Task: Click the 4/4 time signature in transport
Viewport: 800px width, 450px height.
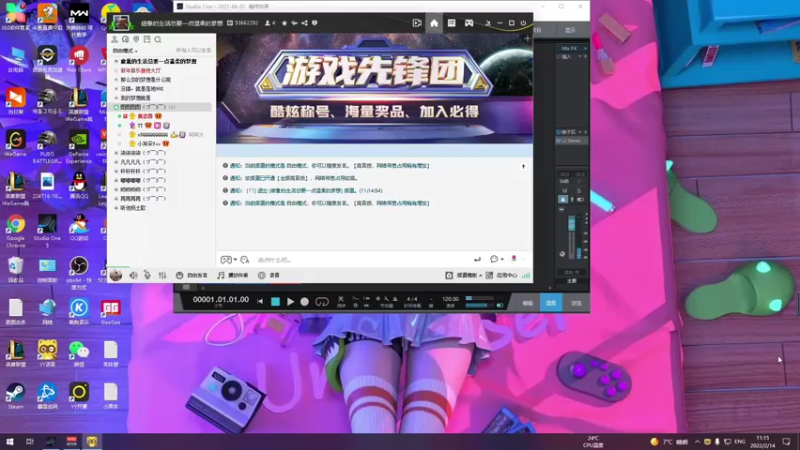Action: [412, 299]
